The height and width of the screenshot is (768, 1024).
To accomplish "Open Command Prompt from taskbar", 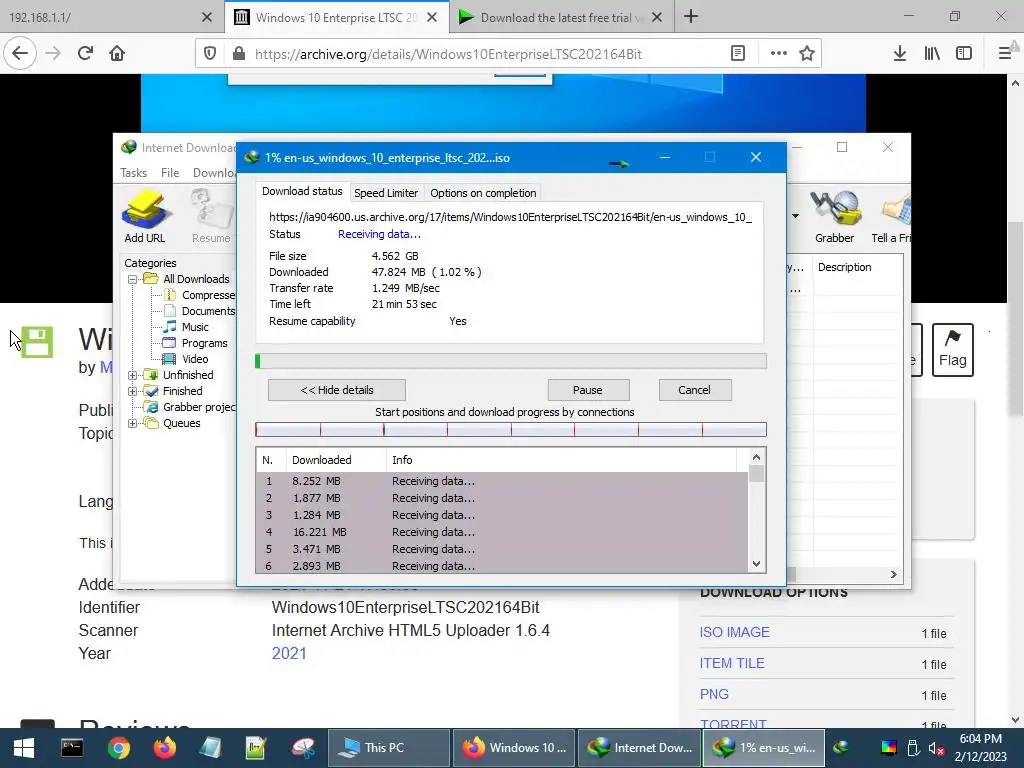I will (x=72, y=748).
